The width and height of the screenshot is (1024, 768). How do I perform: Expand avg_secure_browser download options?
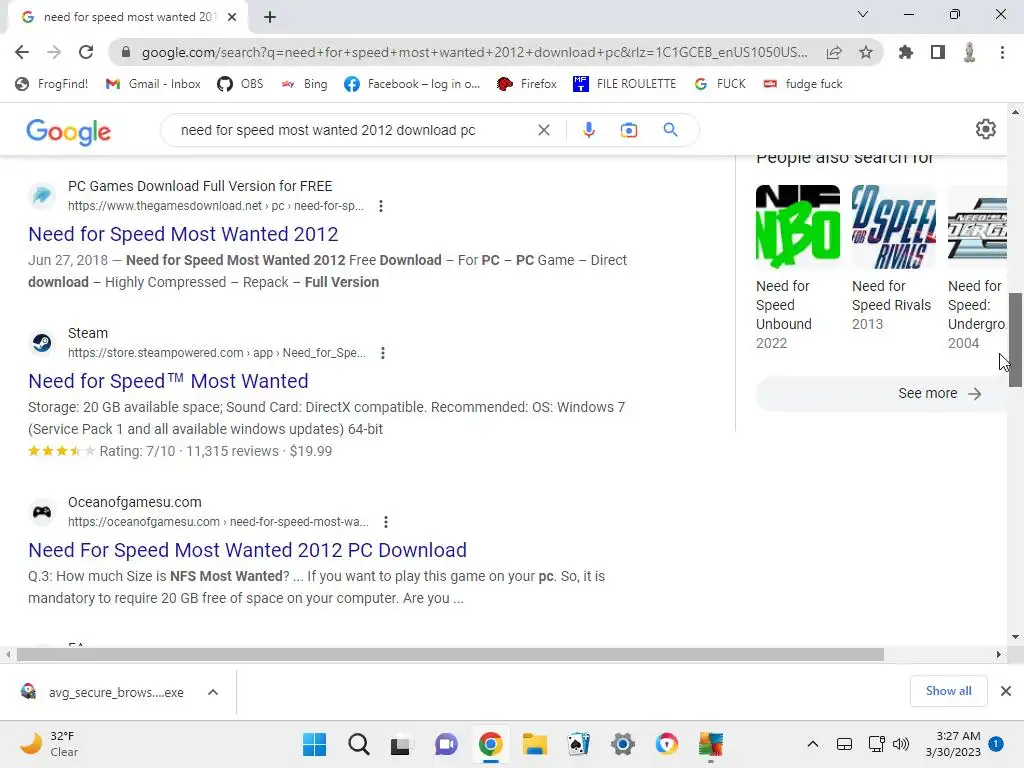click(x=213, y=692)
